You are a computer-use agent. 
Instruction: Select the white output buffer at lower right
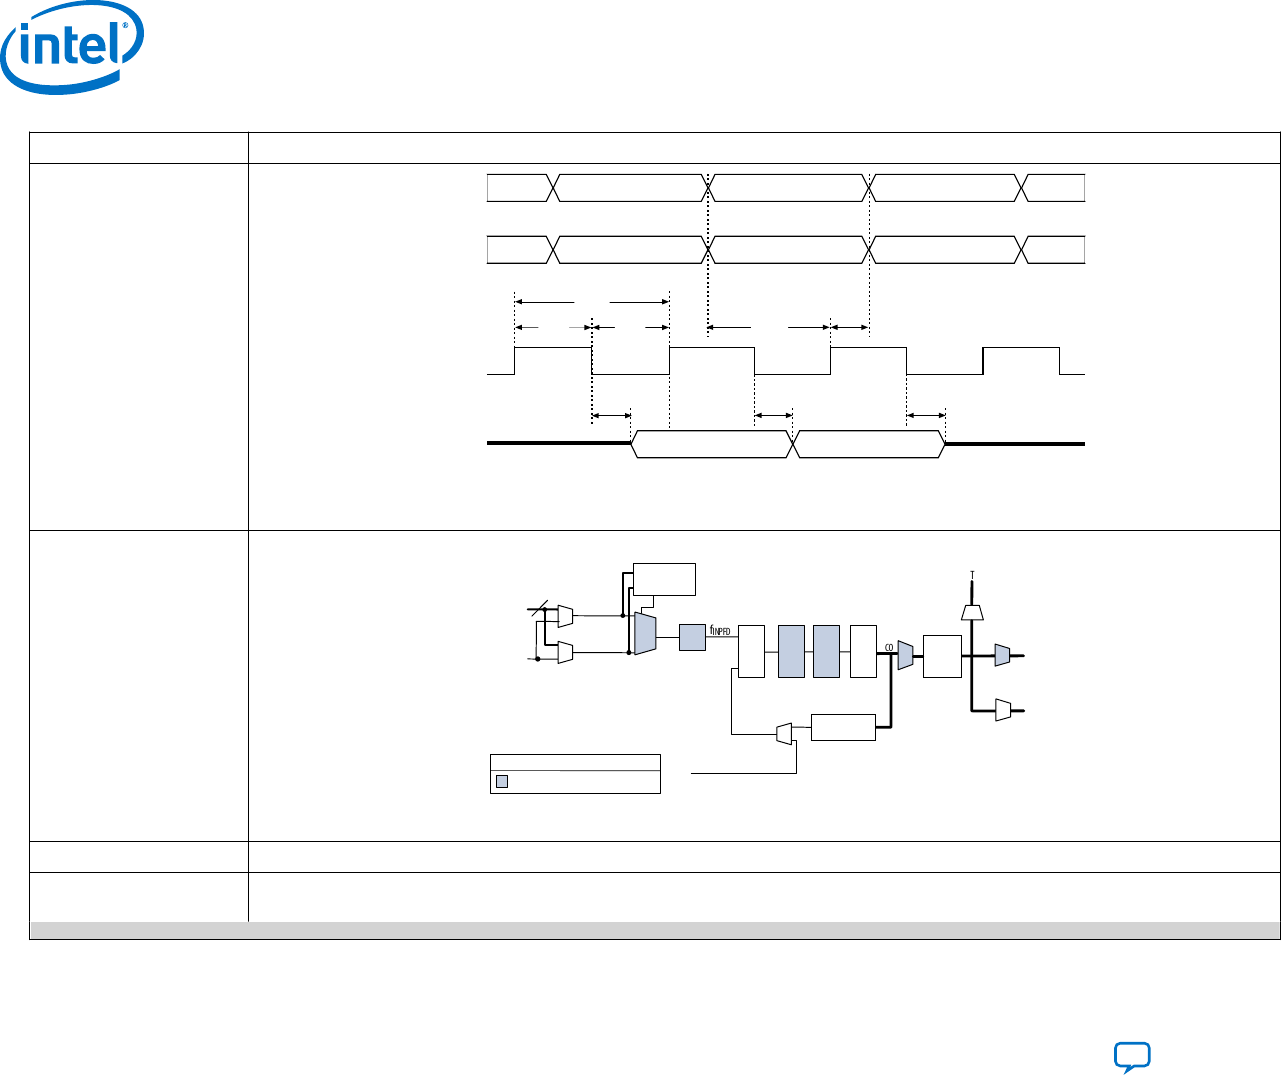click(x=1003, y=710)
